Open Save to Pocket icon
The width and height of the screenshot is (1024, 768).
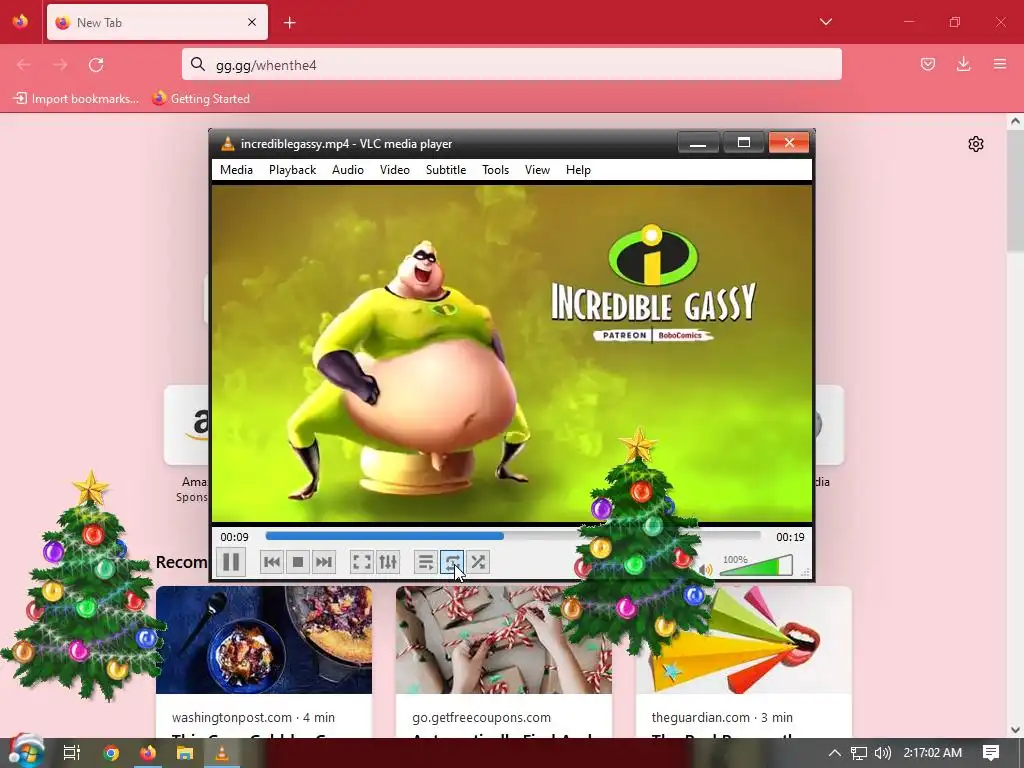[x=928, y=64]
